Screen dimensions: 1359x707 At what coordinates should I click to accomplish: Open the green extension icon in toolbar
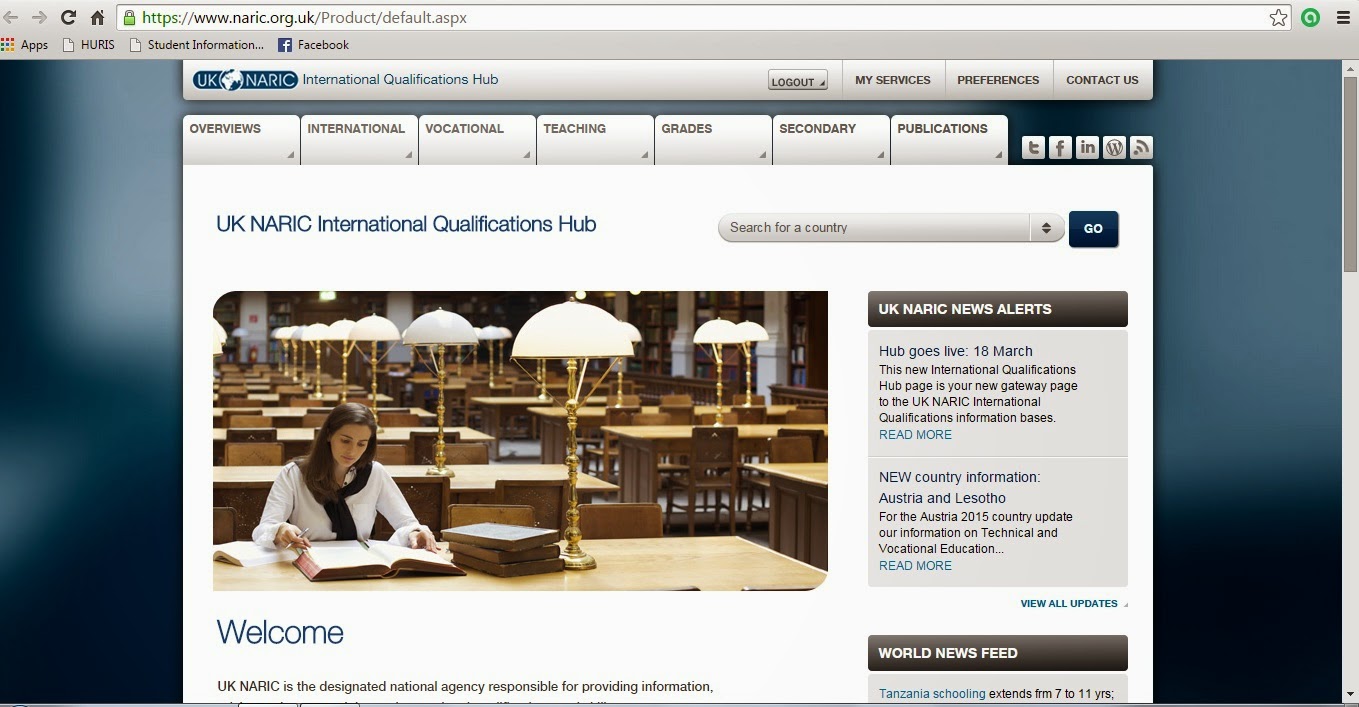1310,17
